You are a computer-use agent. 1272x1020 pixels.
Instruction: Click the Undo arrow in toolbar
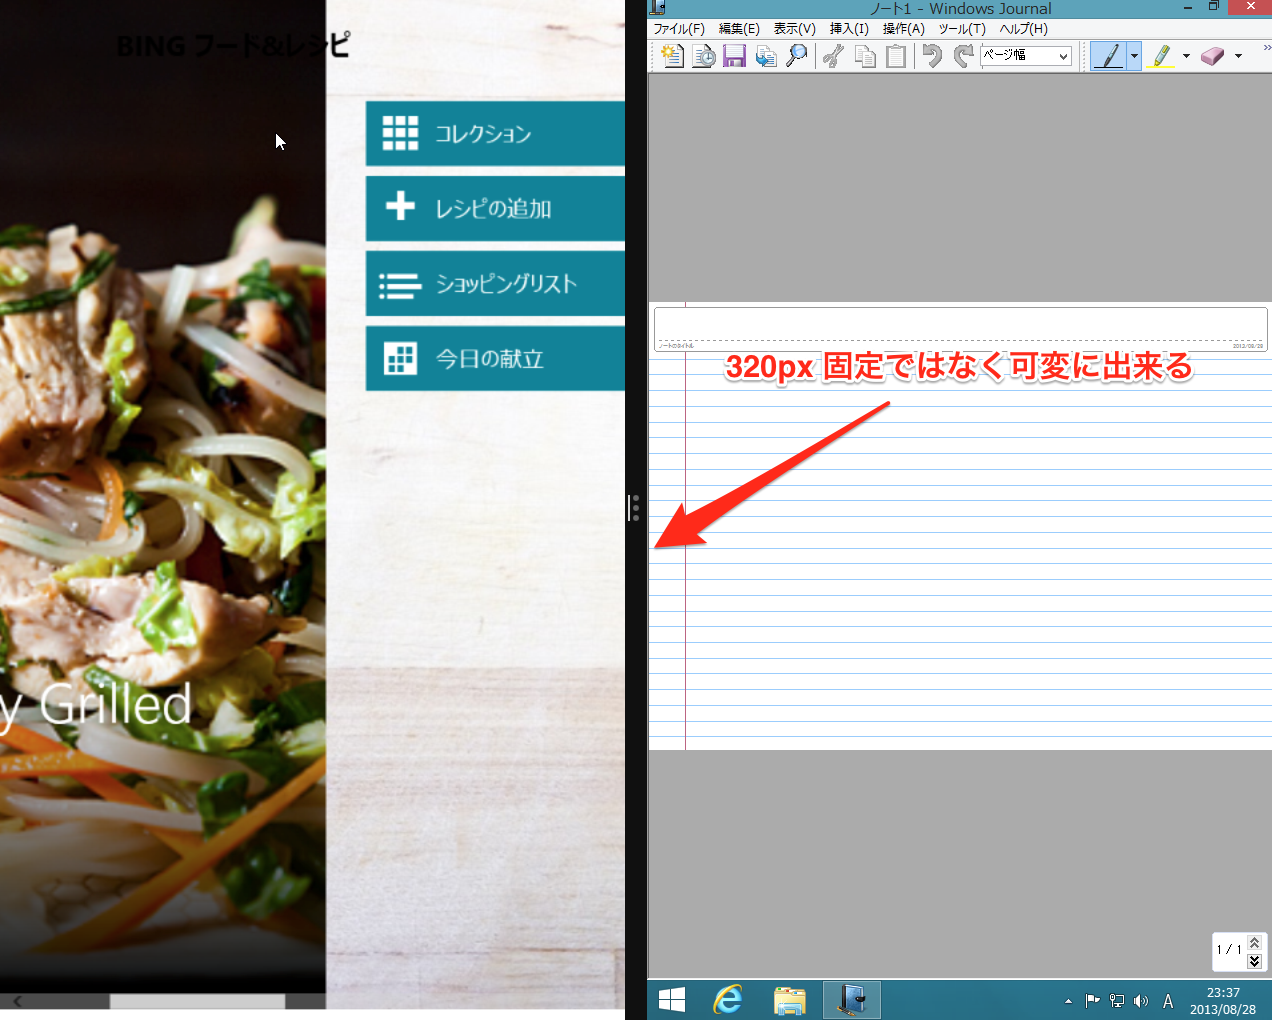(932, 56)
